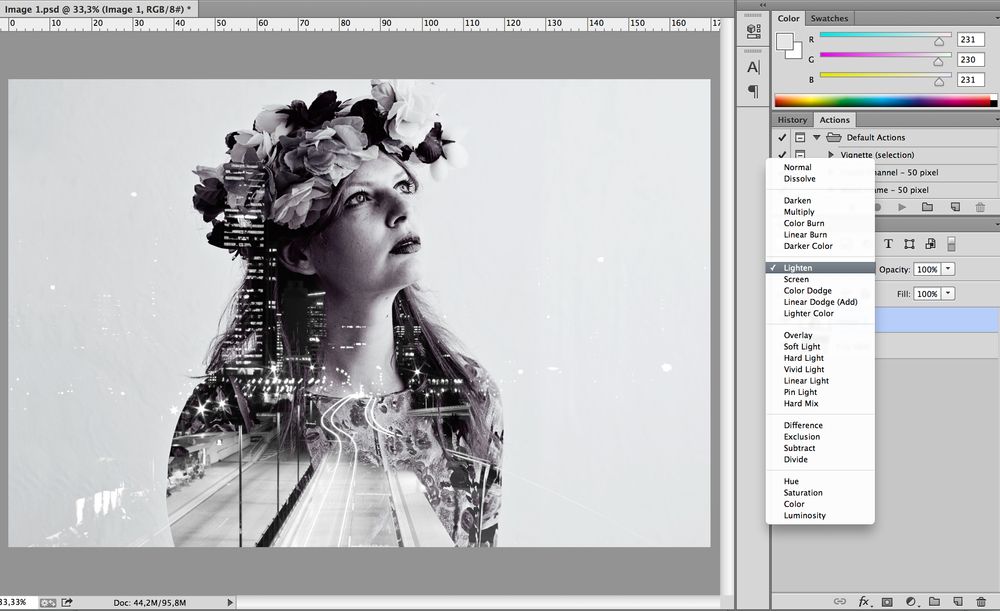
Task: Open the Paragraph panel icon
Action: (x=754, y=92)
